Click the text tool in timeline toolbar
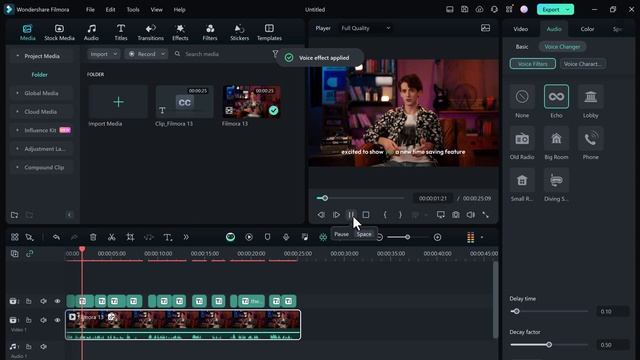 [x=167, y=237]
